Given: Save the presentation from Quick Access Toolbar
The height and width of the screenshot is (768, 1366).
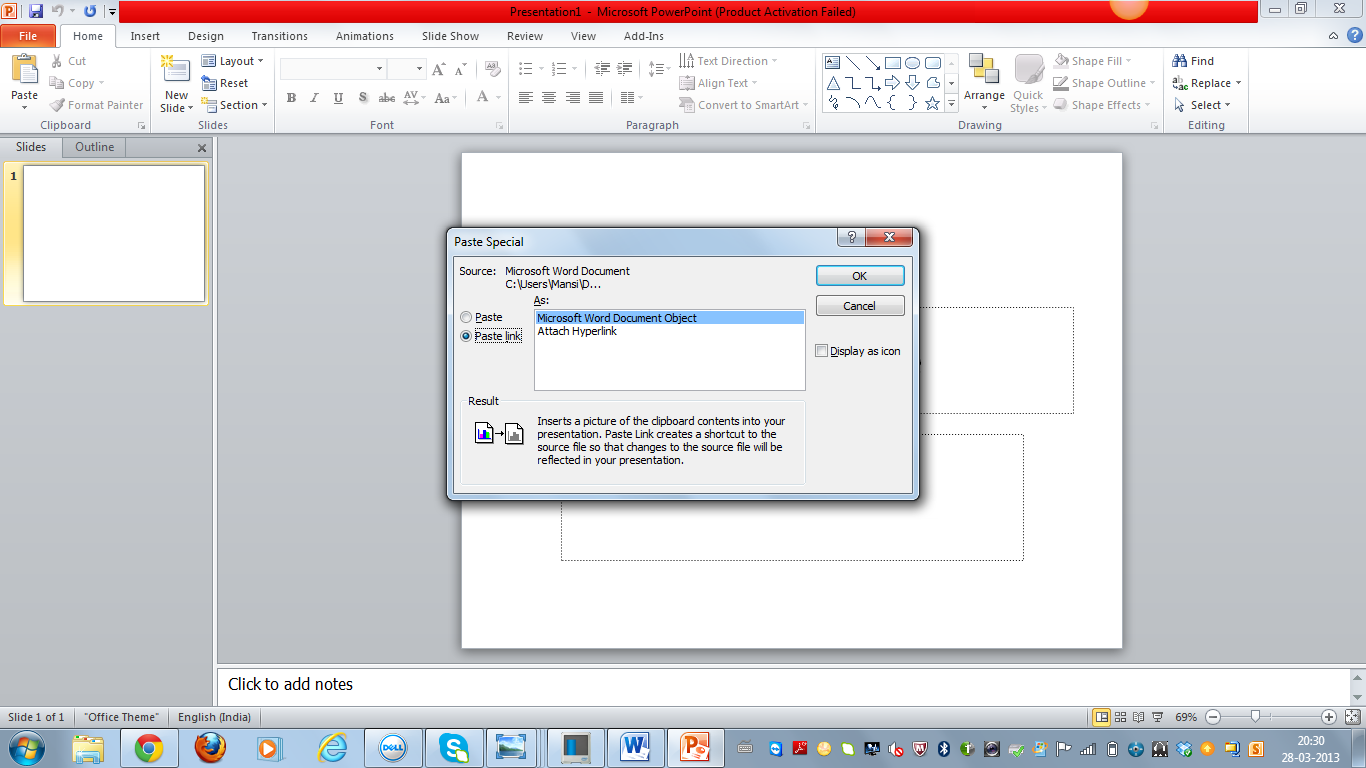Looking at the screenshot, I should 36,11.
